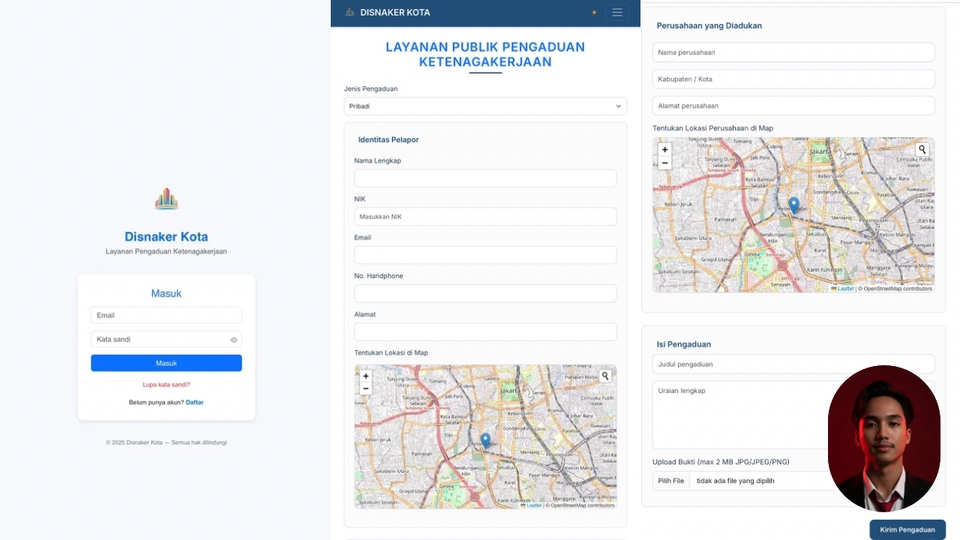Click the Nama perusahaan input field

click(x=793, y=53)
